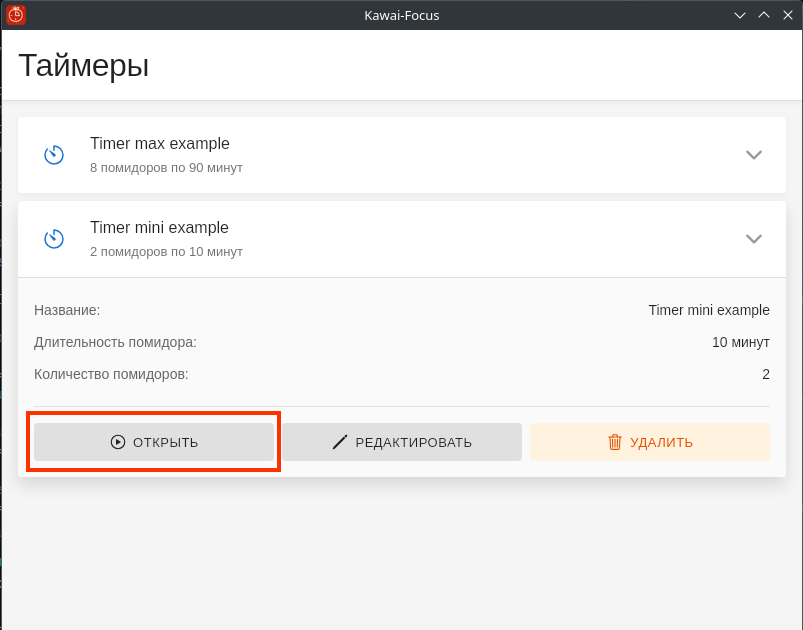Open the Timer max example list row
The height and width of the screenshot is (630, 803).
[x=402, y=155]
